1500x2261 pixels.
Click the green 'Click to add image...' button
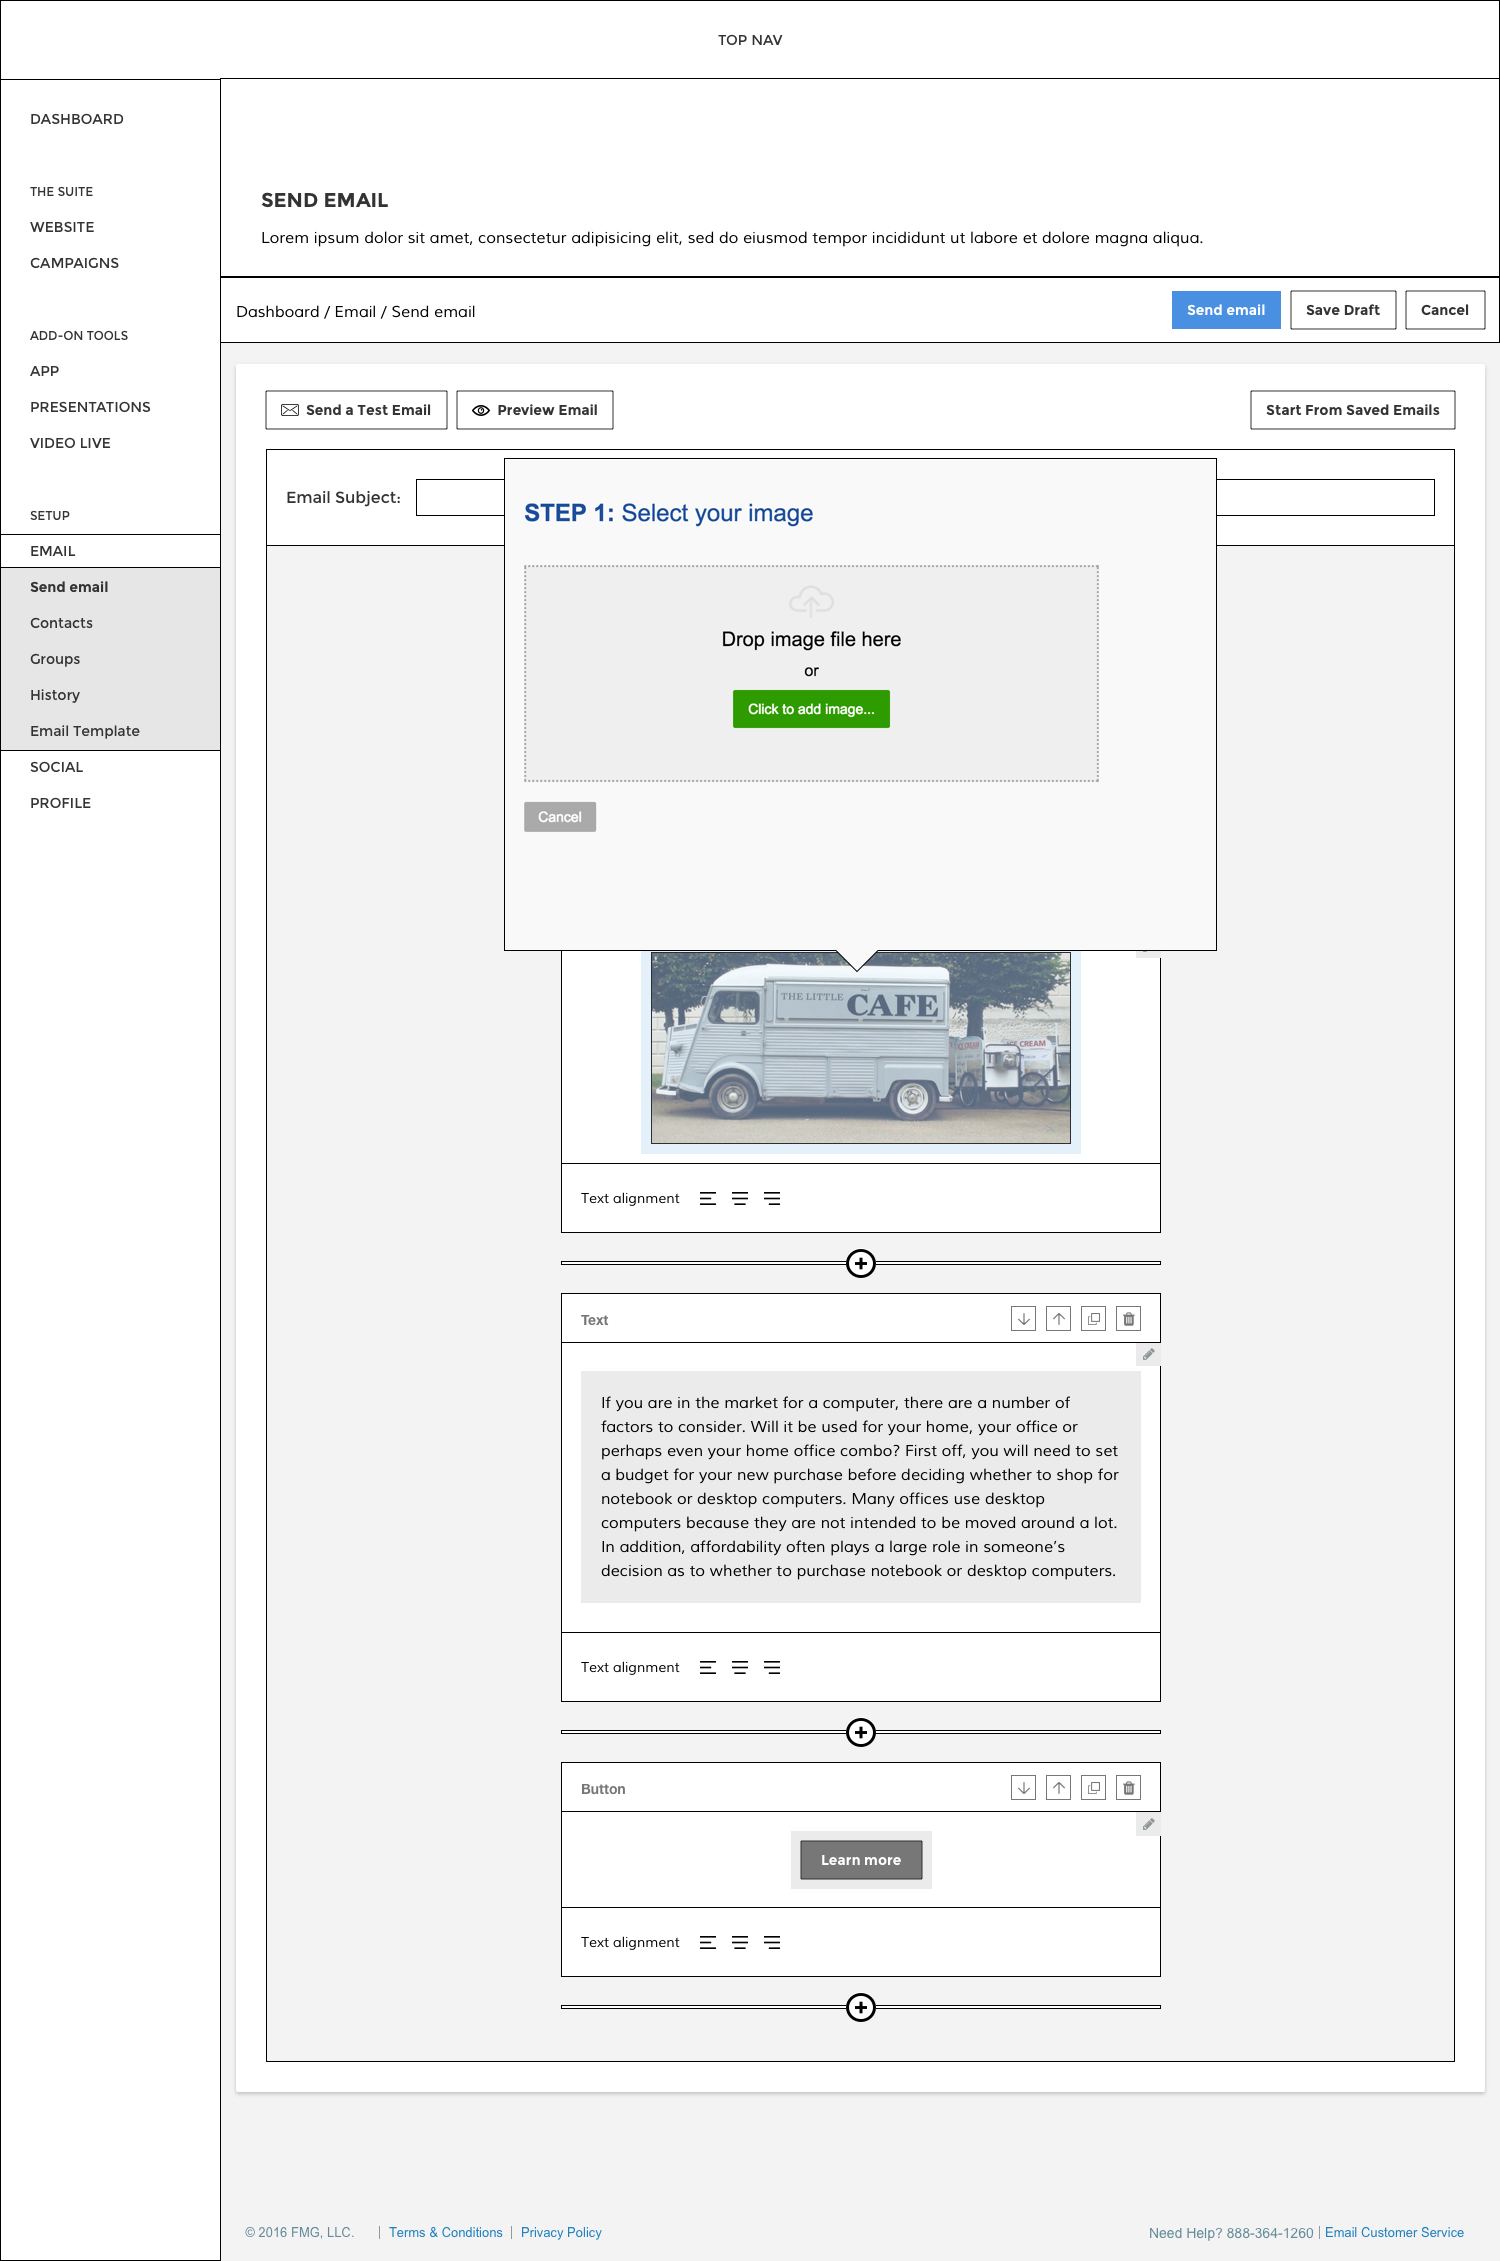click(811, 709)
